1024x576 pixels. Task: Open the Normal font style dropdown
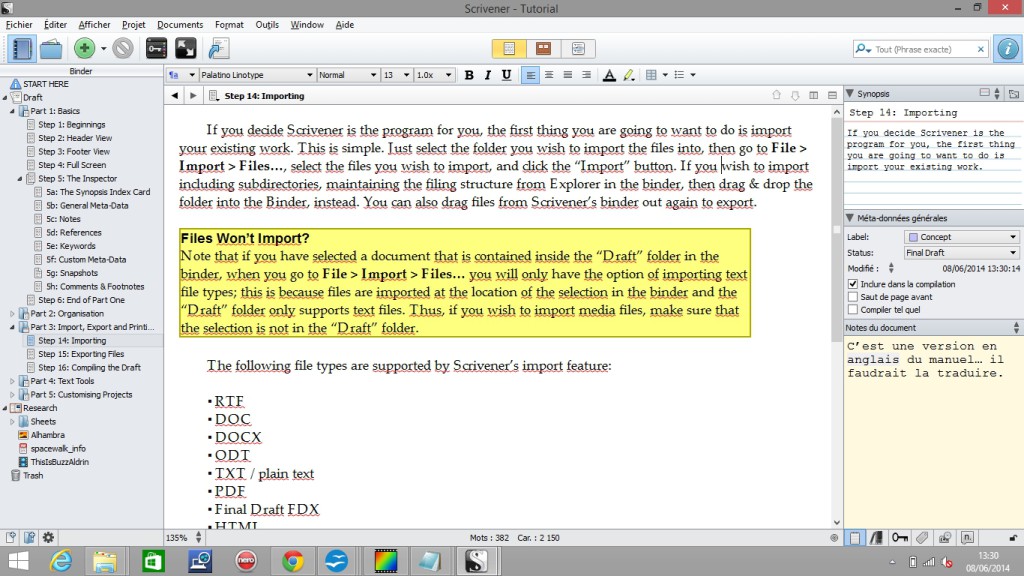click(x=347, y=75)
